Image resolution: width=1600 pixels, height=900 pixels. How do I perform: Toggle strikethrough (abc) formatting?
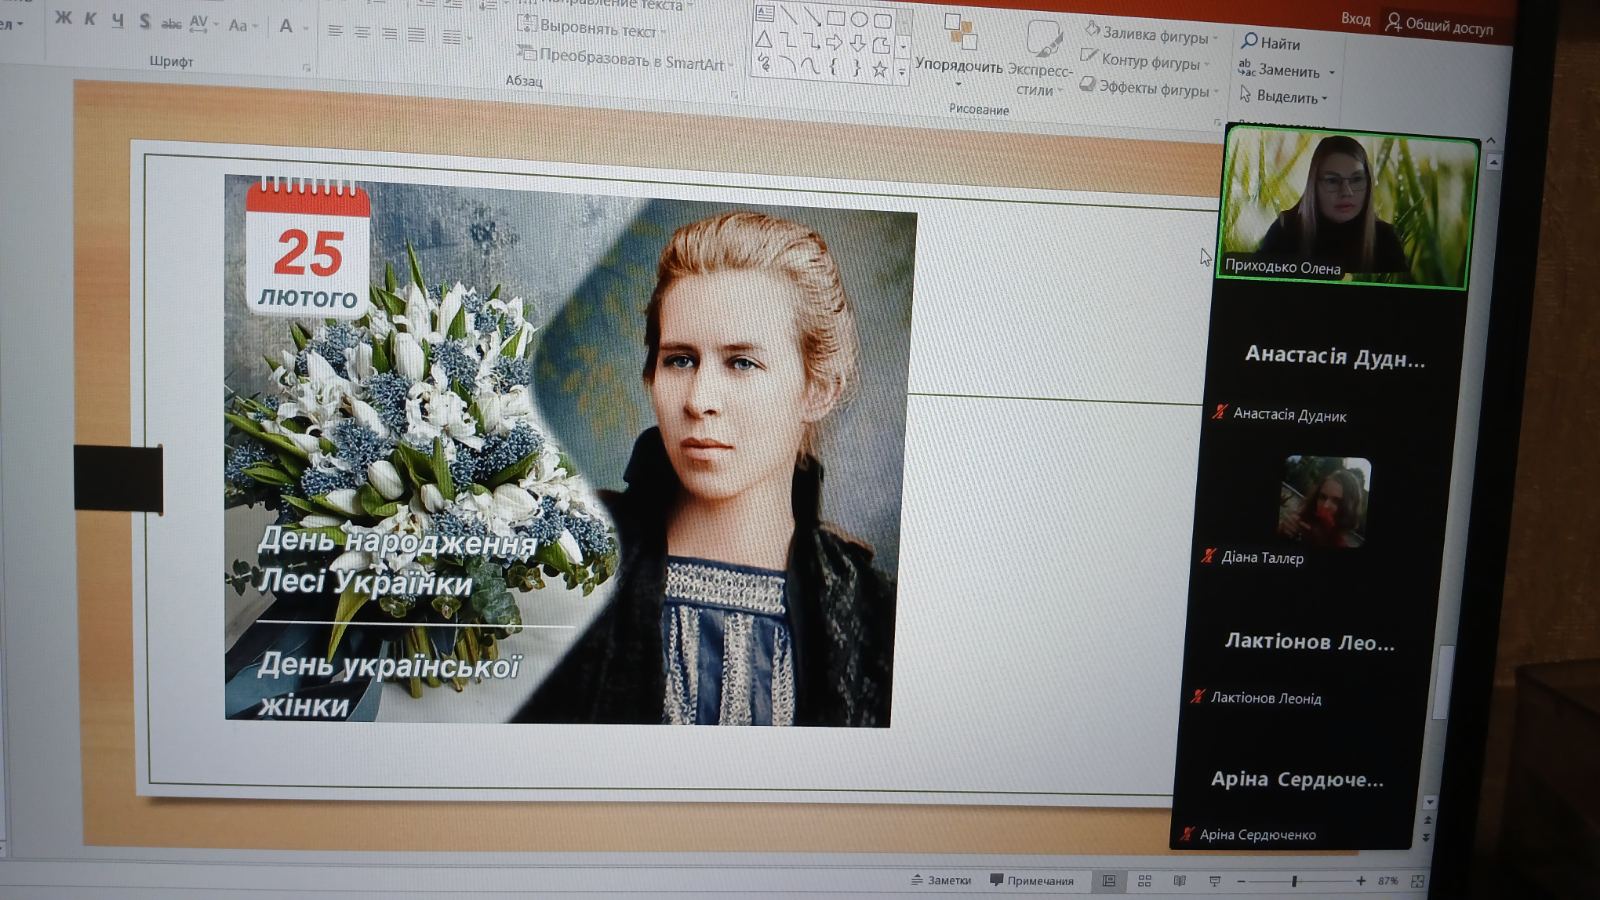pos(172,23)
